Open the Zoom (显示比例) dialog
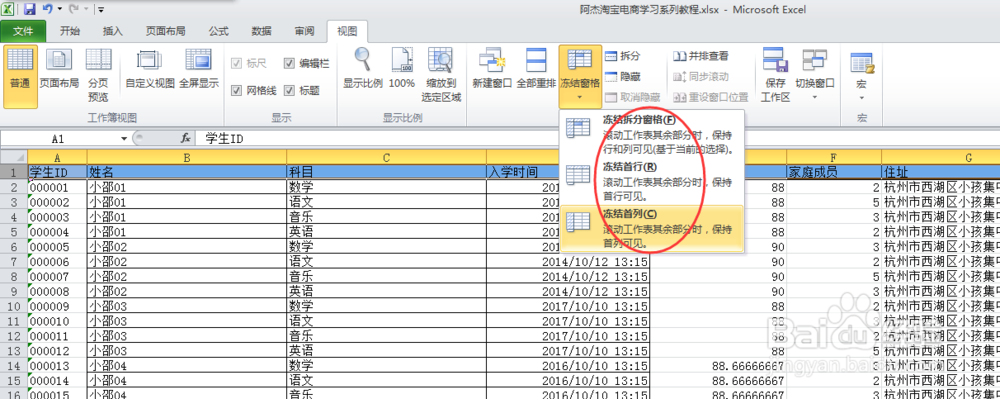1000x399 pixels. coord(362,69)
